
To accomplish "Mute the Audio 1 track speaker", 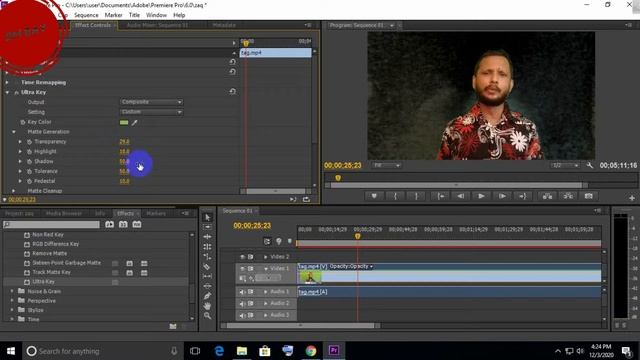I will tap(242, 292).
